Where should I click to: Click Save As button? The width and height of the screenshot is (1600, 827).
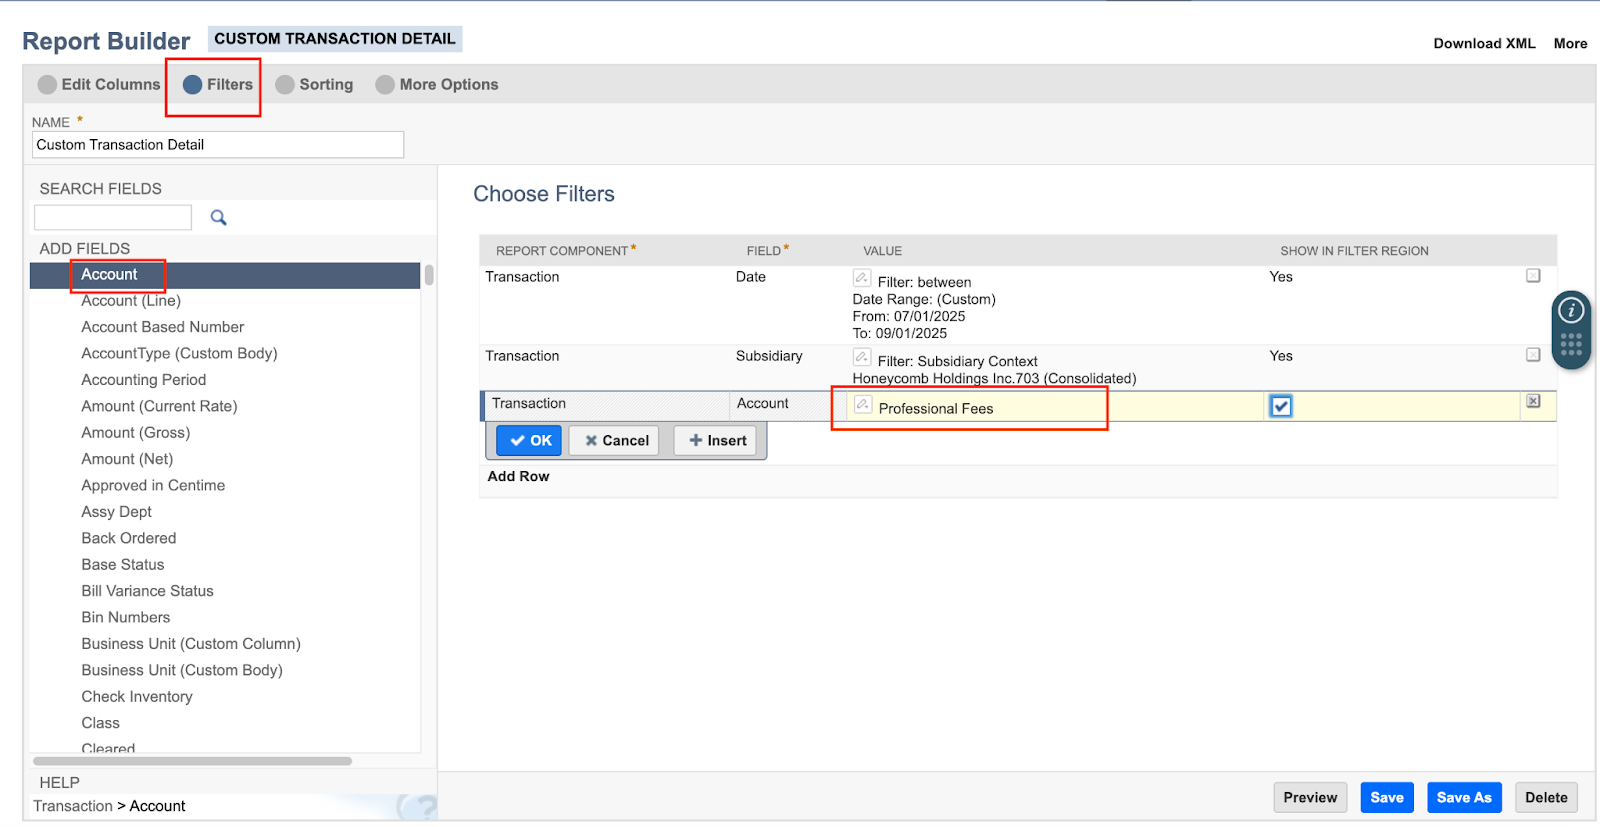pos(1463,797)
